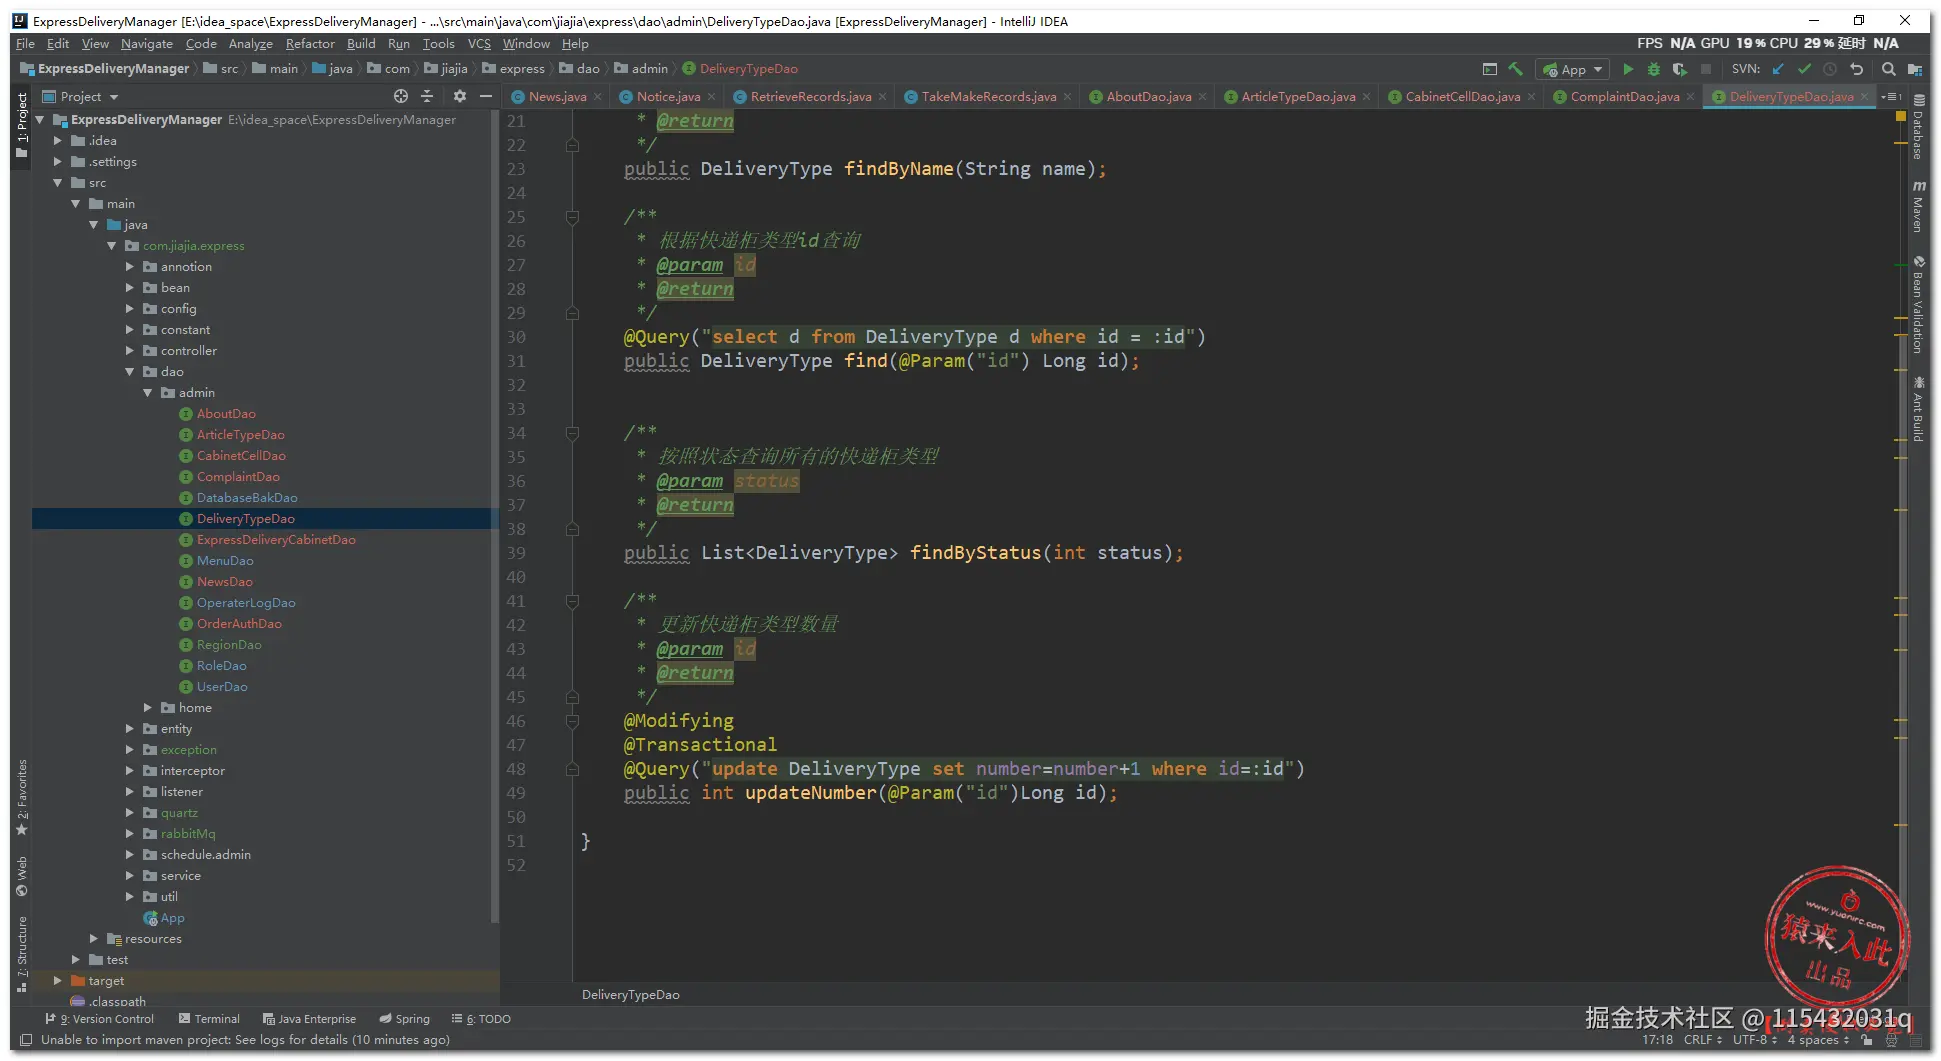This screenshot has height=1061, width=1941.
Task: Expand the controller package folder
Action: 130,351
